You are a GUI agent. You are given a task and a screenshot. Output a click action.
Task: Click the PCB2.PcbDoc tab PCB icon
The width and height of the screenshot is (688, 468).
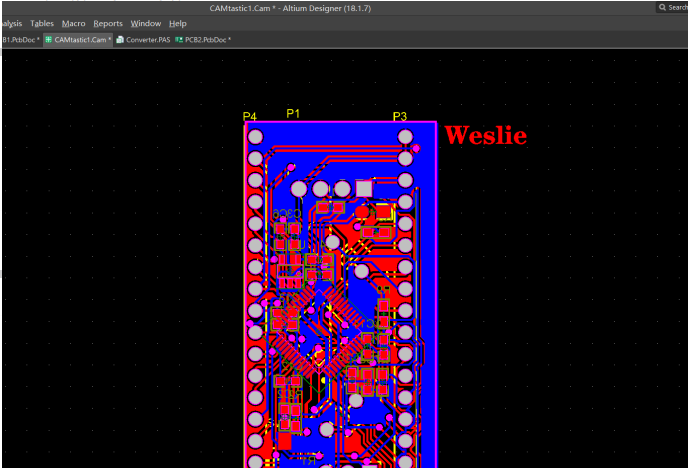click(179, 39)
